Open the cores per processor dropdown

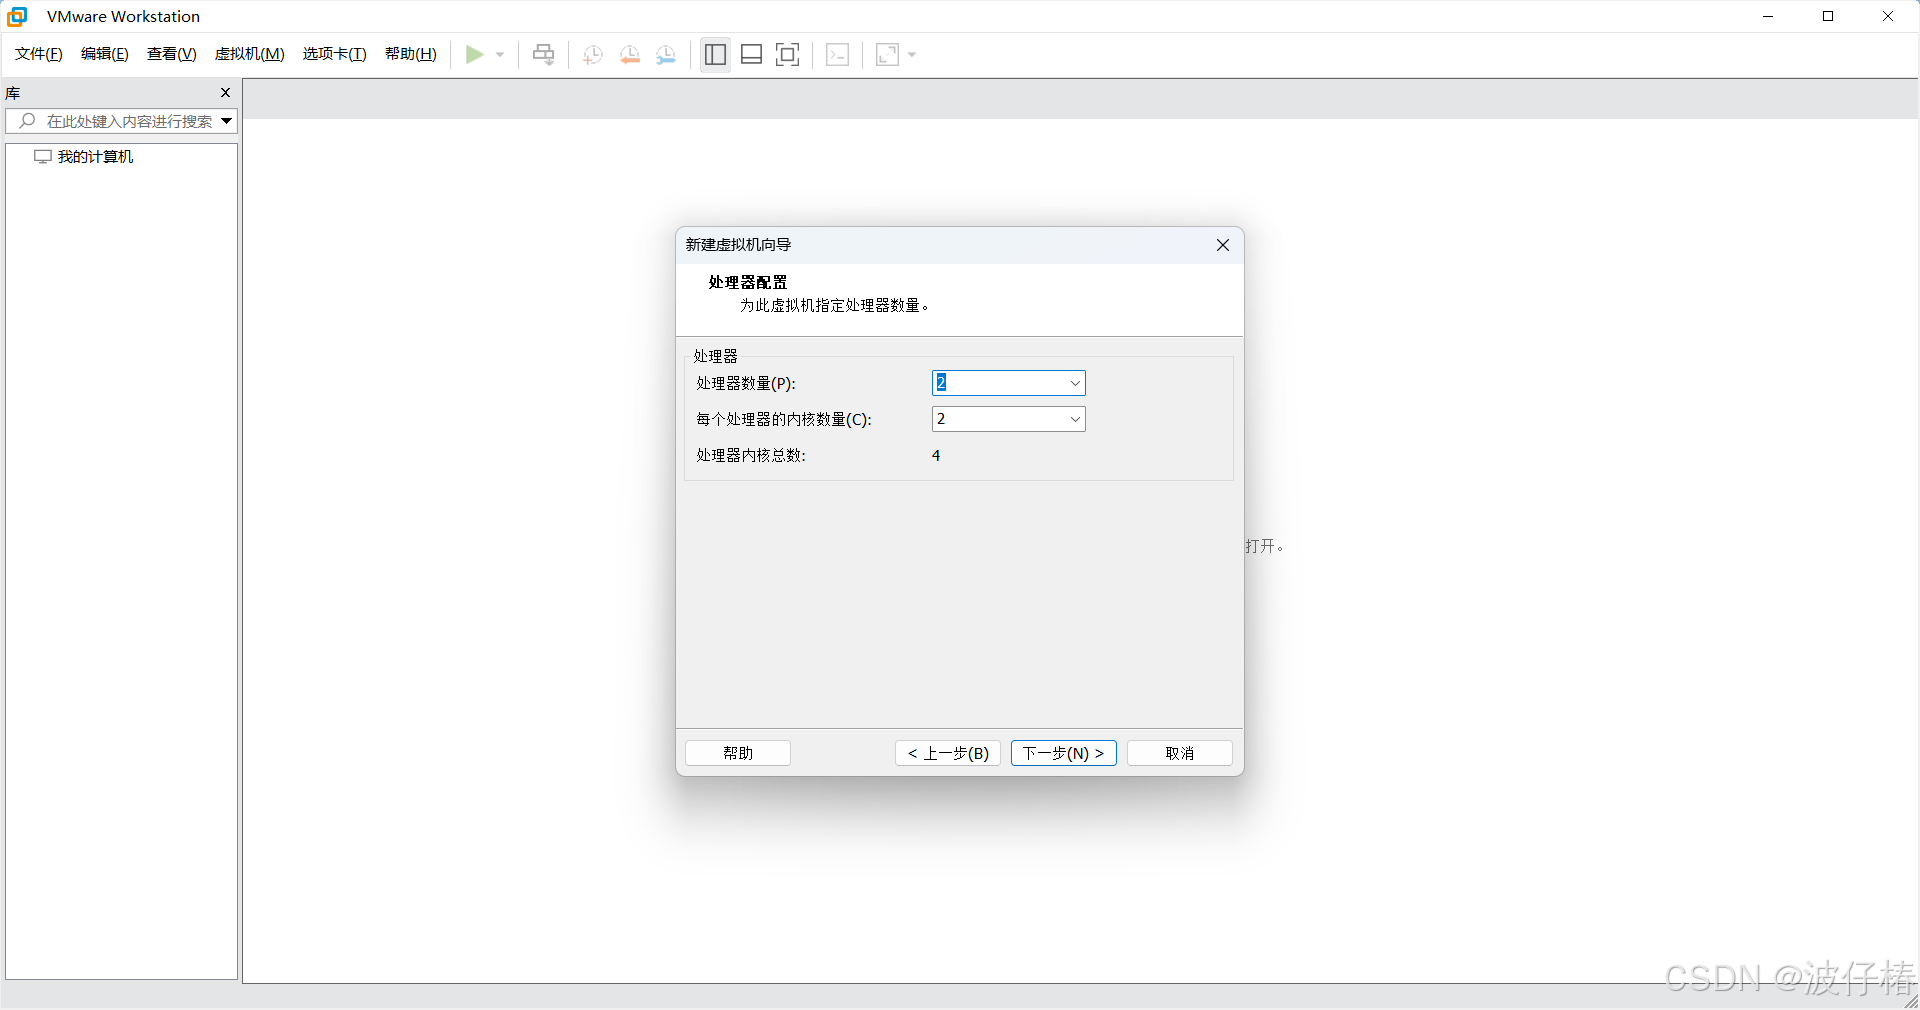1074,419
